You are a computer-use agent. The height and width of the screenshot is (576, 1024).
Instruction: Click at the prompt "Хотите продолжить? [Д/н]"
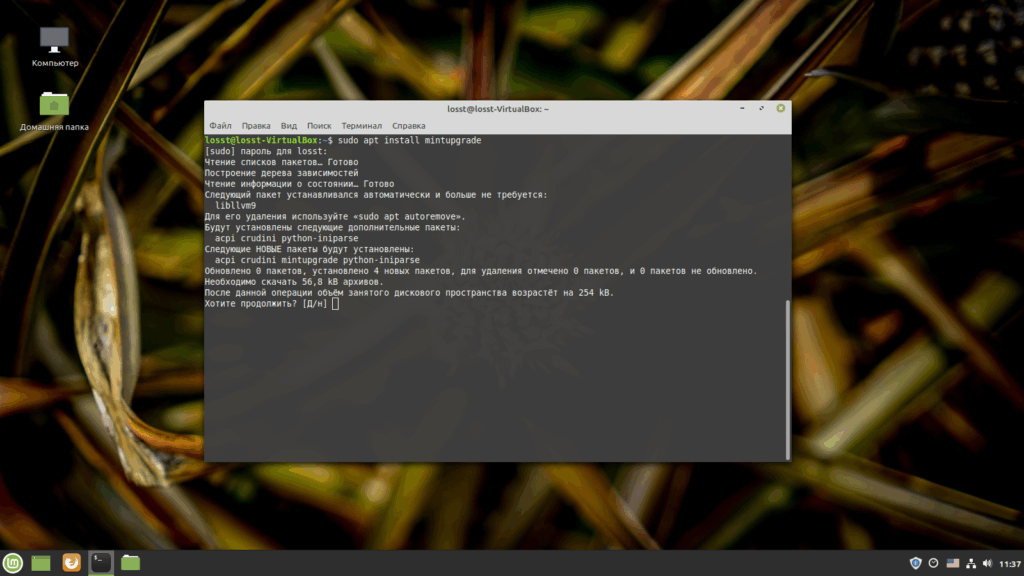click(266, 304)
